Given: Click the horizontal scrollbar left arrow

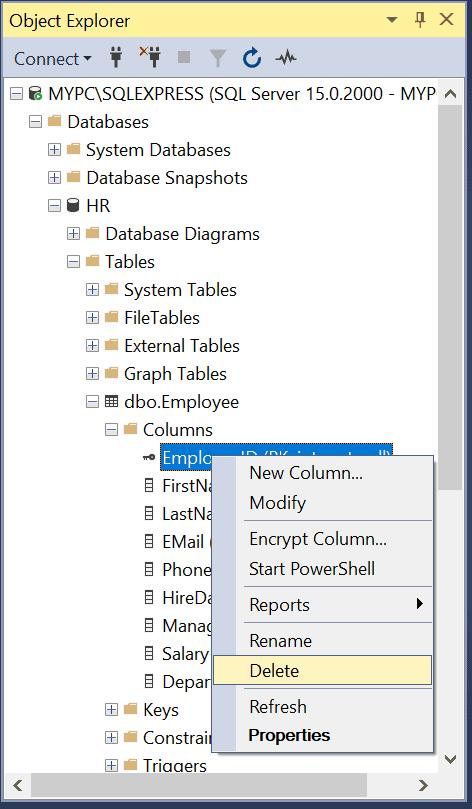Looking at the screenshot, I should point(18,786).
